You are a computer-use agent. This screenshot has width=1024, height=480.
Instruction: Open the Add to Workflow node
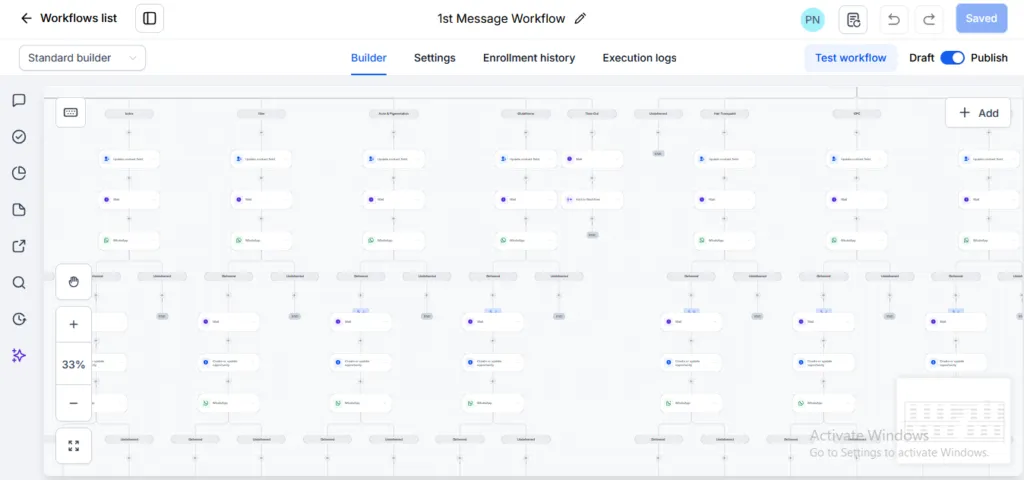coord(592,199)
